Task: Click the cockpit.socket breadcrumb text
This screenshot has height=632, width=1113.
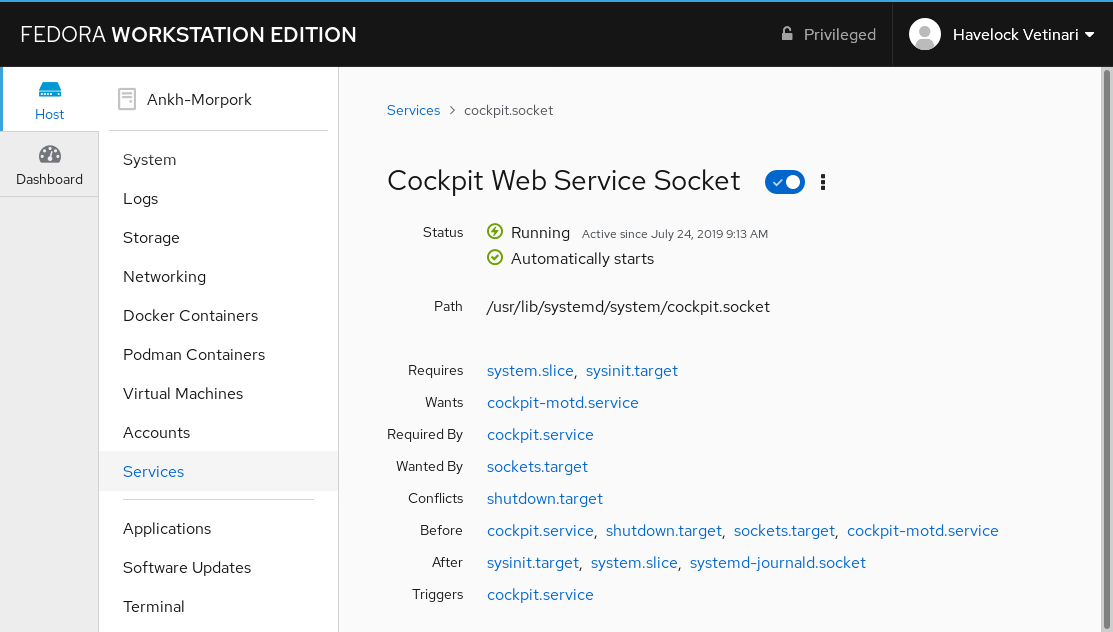Action: (x=508, y=110)
